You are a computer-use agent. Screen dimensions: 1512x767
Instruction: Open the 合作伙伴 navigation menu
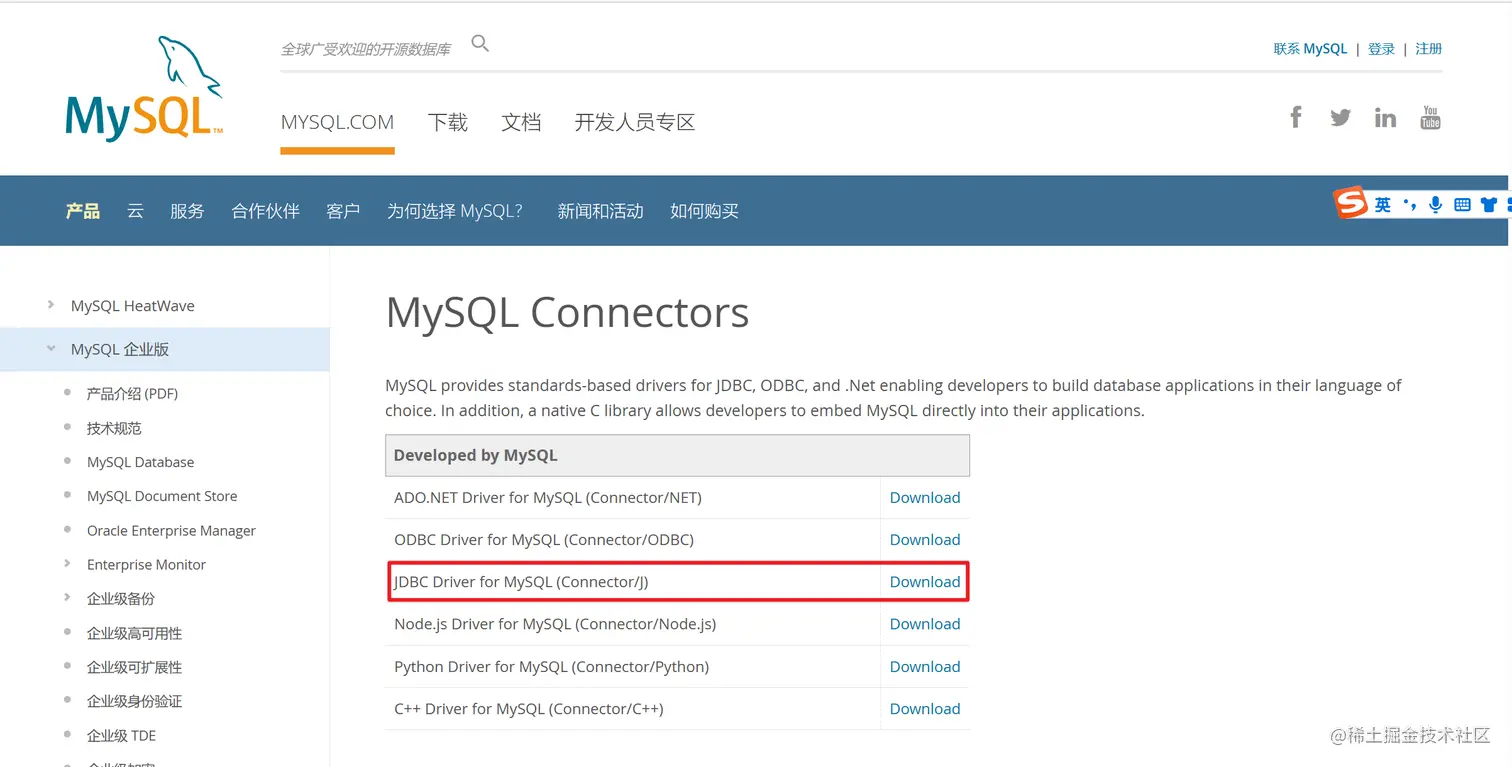[x=265, y=211]
